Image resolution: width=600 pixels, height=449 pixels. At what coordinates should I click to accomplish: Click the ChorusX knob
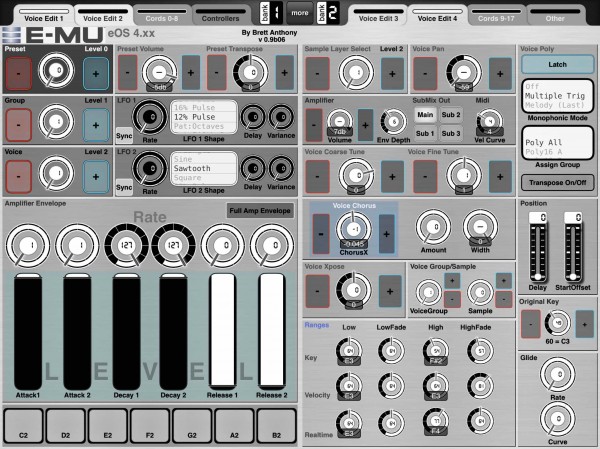(x=354, y=229)
